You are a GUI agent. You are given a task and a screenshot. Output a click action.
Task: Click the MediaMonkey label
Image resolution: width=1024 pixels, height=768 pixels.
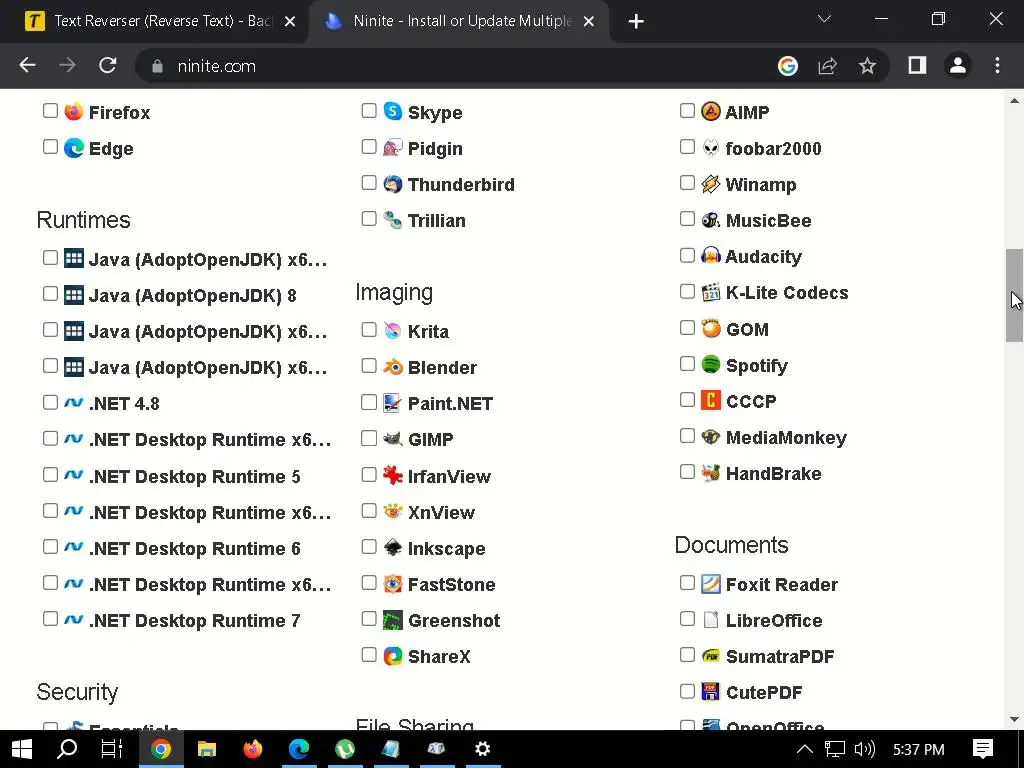[x=786, y=438]
